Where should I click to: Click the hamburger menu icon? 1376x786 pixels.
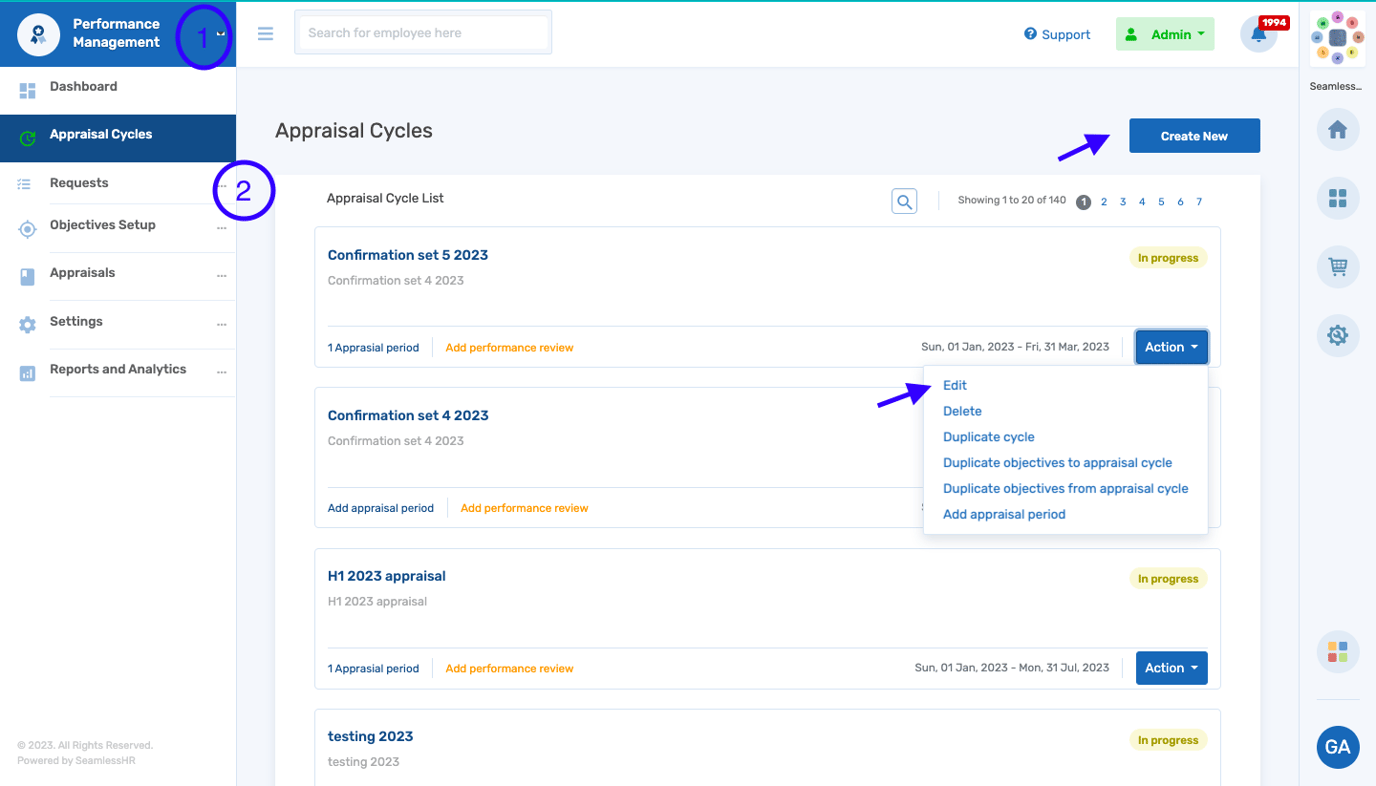point(265,34)
